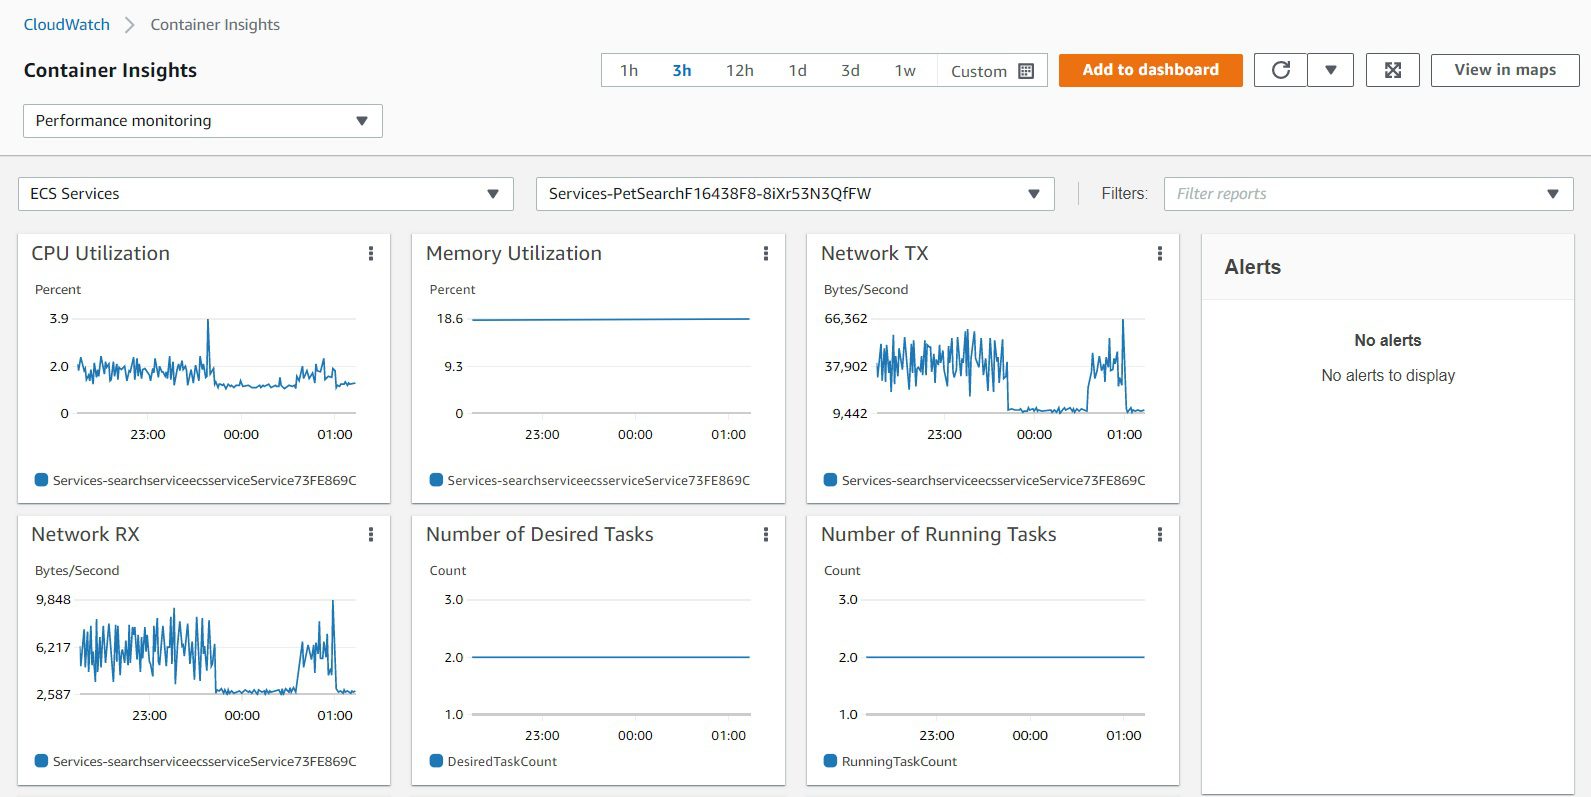Image resolution: width=1591 pixels, height=797 pixels.
Task: Toggle CPU Utilization legend color swatch
Action: pos(41,480)
